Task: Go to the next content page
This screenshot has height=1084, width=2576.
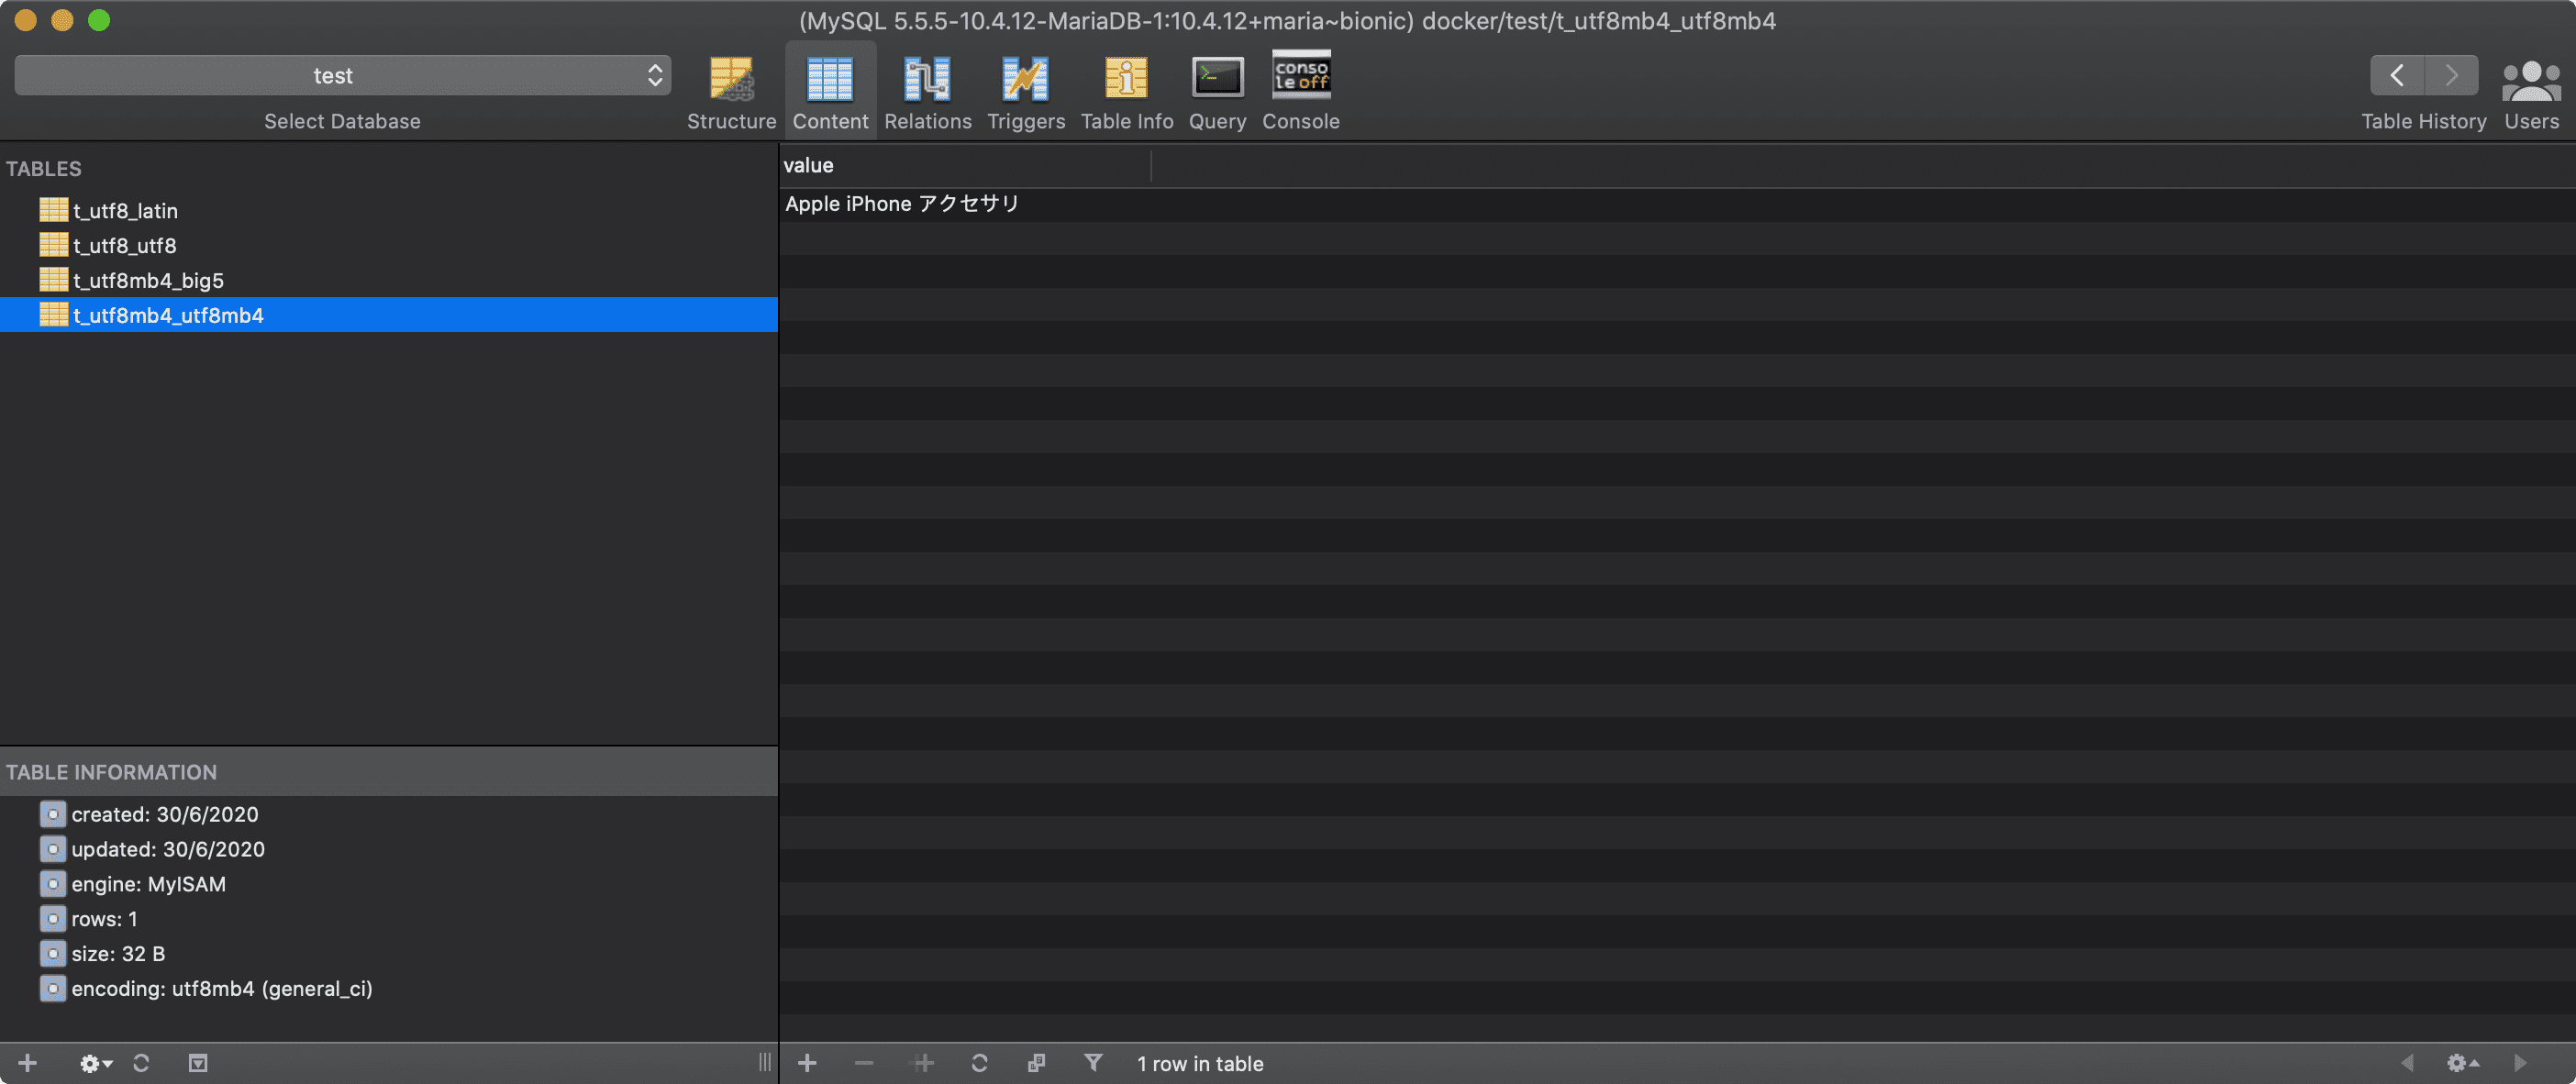Action: 2521,1063
